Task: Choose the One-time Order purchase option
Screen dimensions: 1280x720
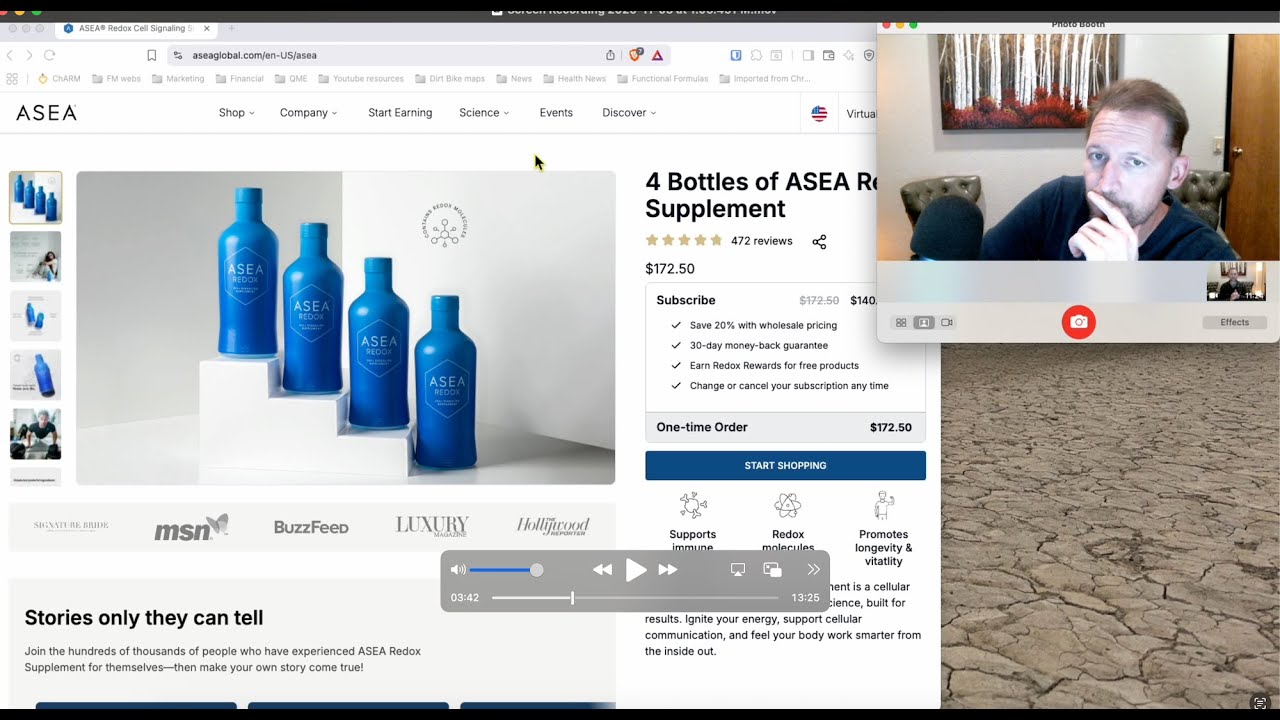Action: point(785,427)
